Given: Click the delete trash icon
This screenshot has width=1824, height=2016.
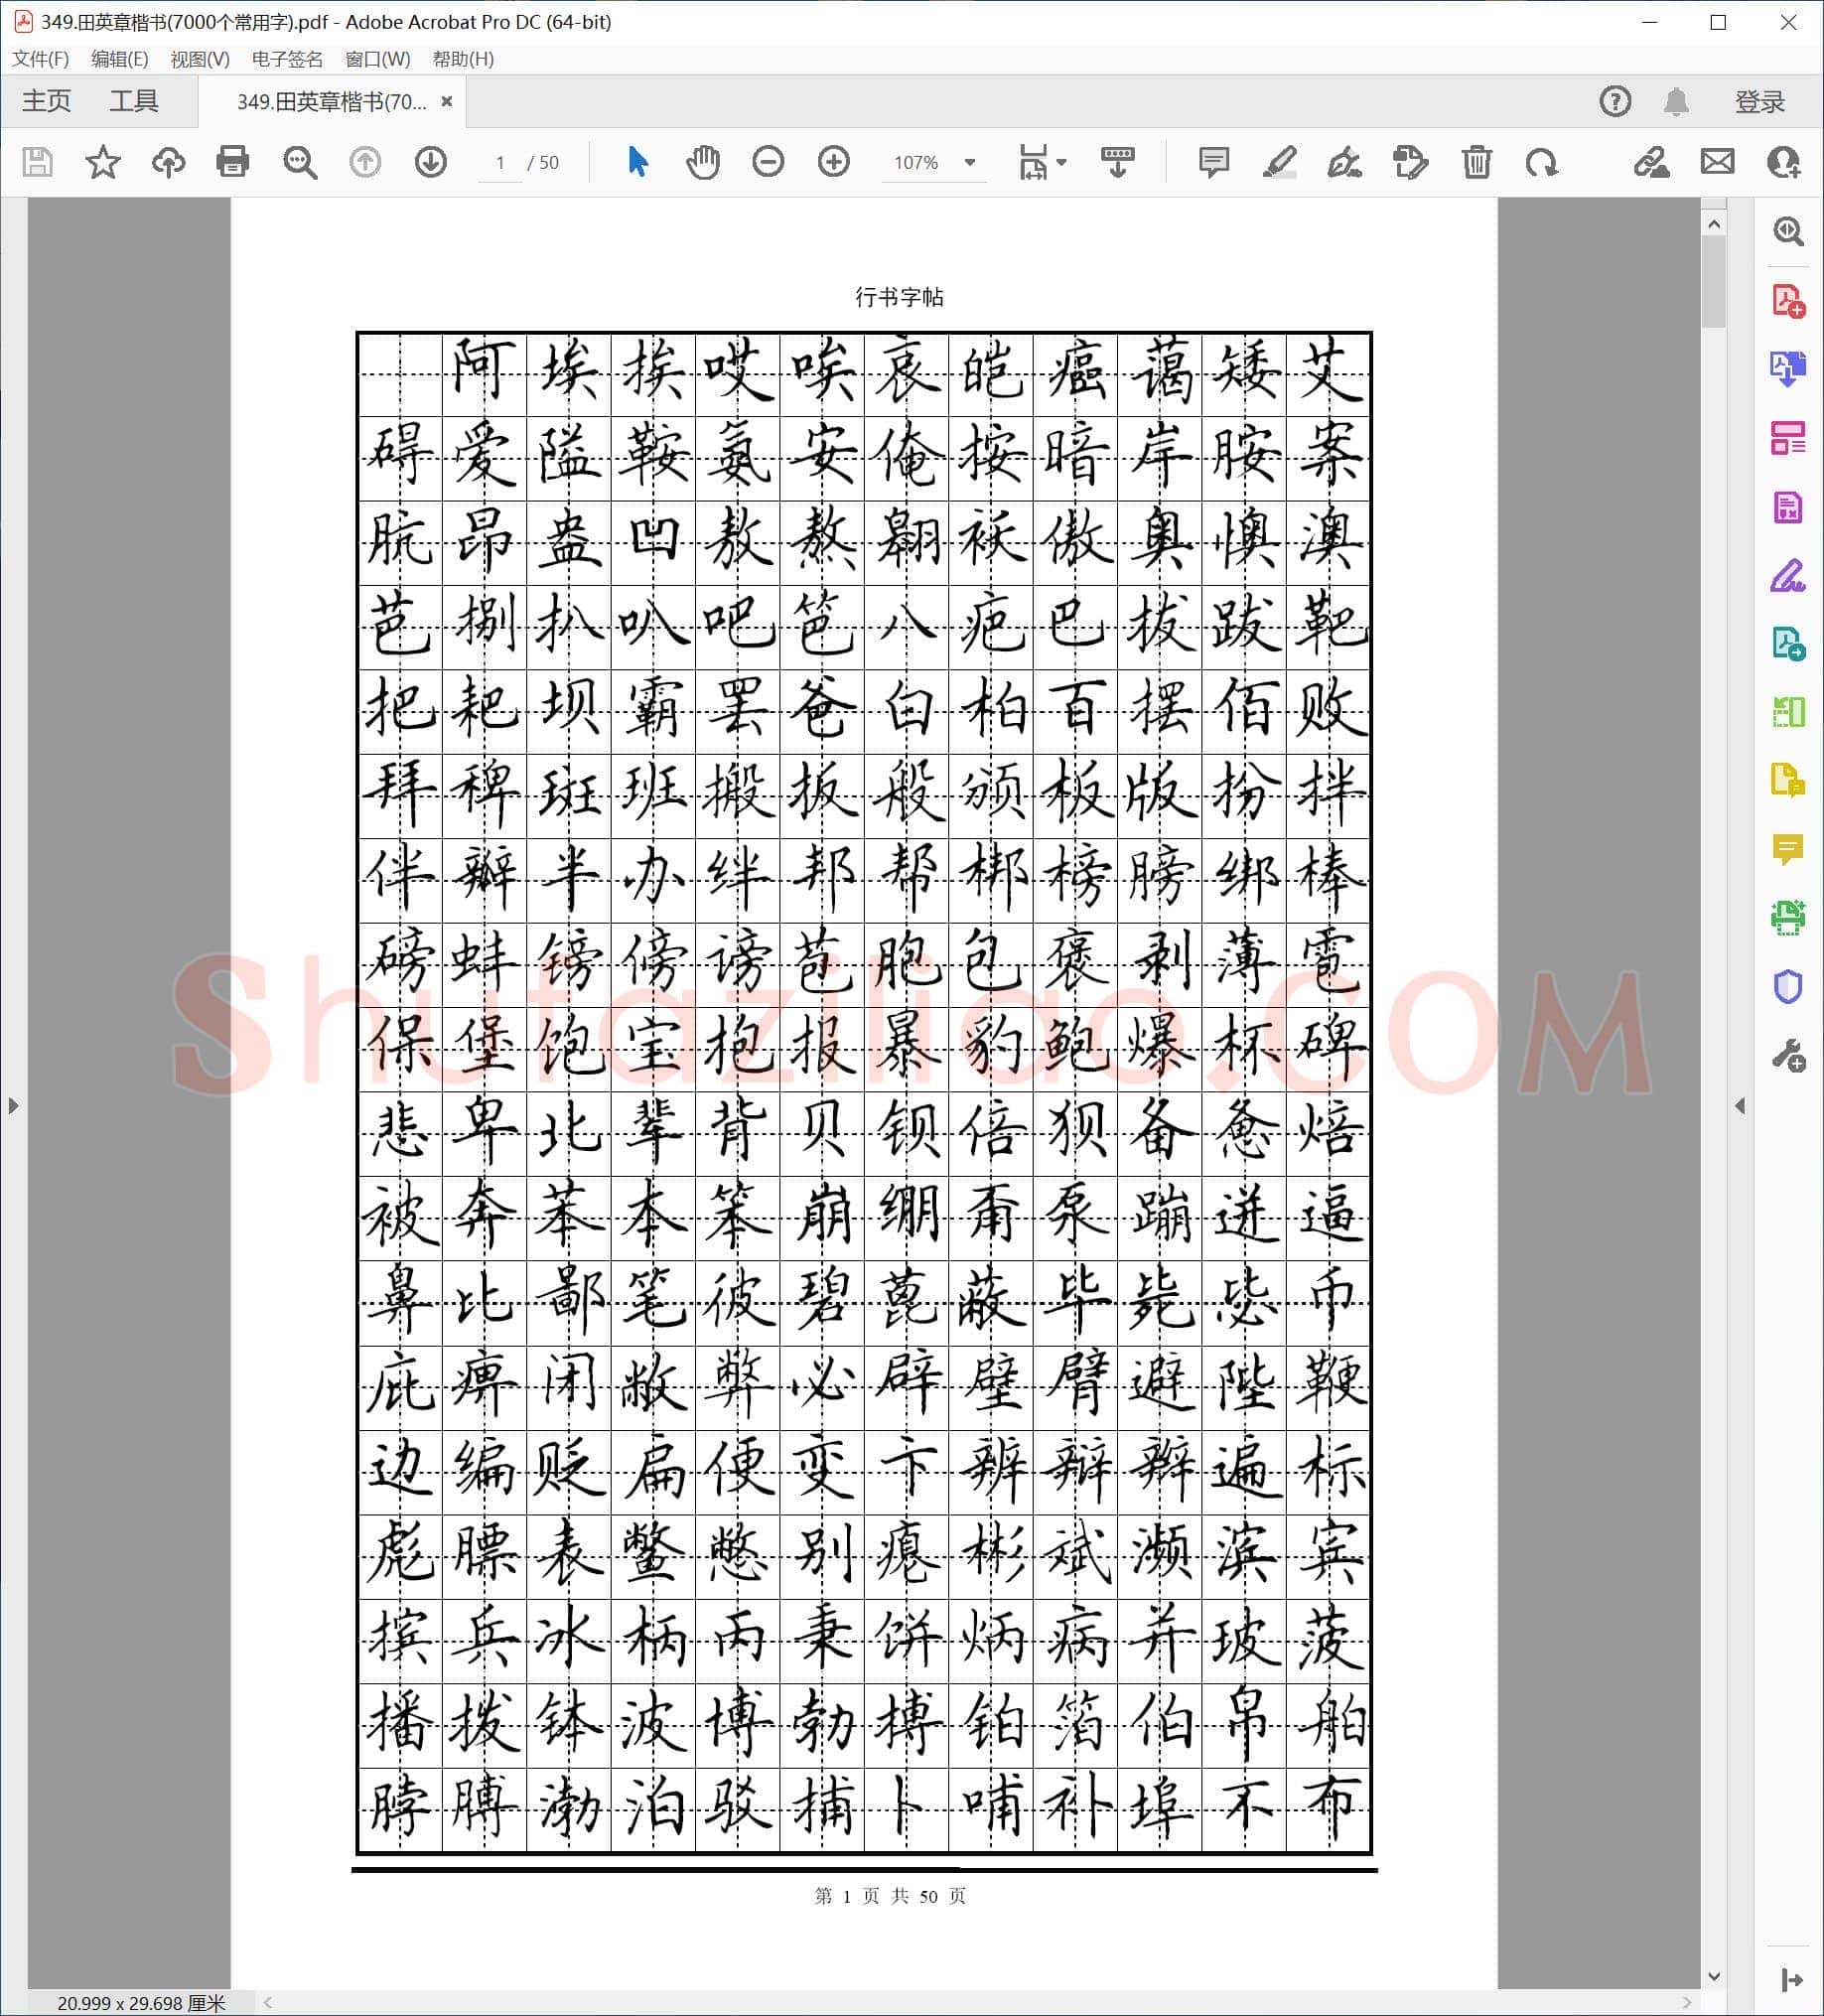Looking at the screenshot, I should coord(1477,162).
